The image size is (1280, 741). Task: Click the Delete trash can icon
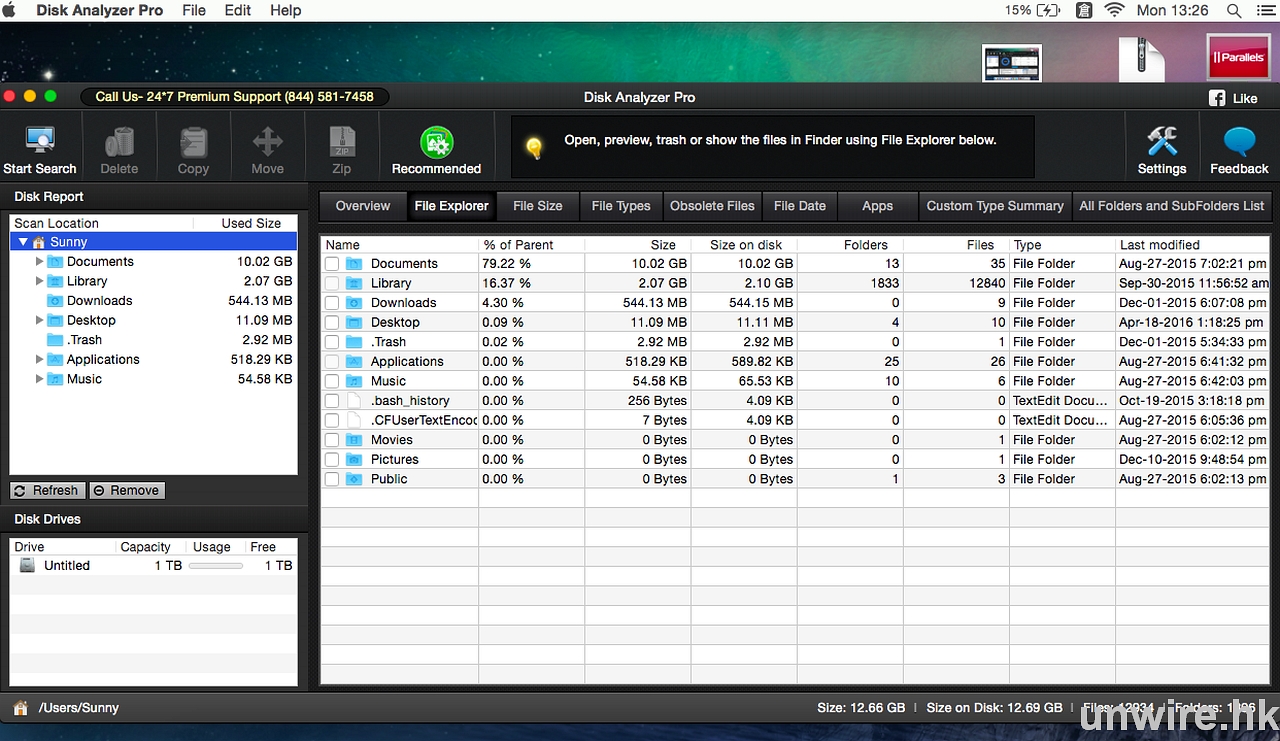(119, 142)
